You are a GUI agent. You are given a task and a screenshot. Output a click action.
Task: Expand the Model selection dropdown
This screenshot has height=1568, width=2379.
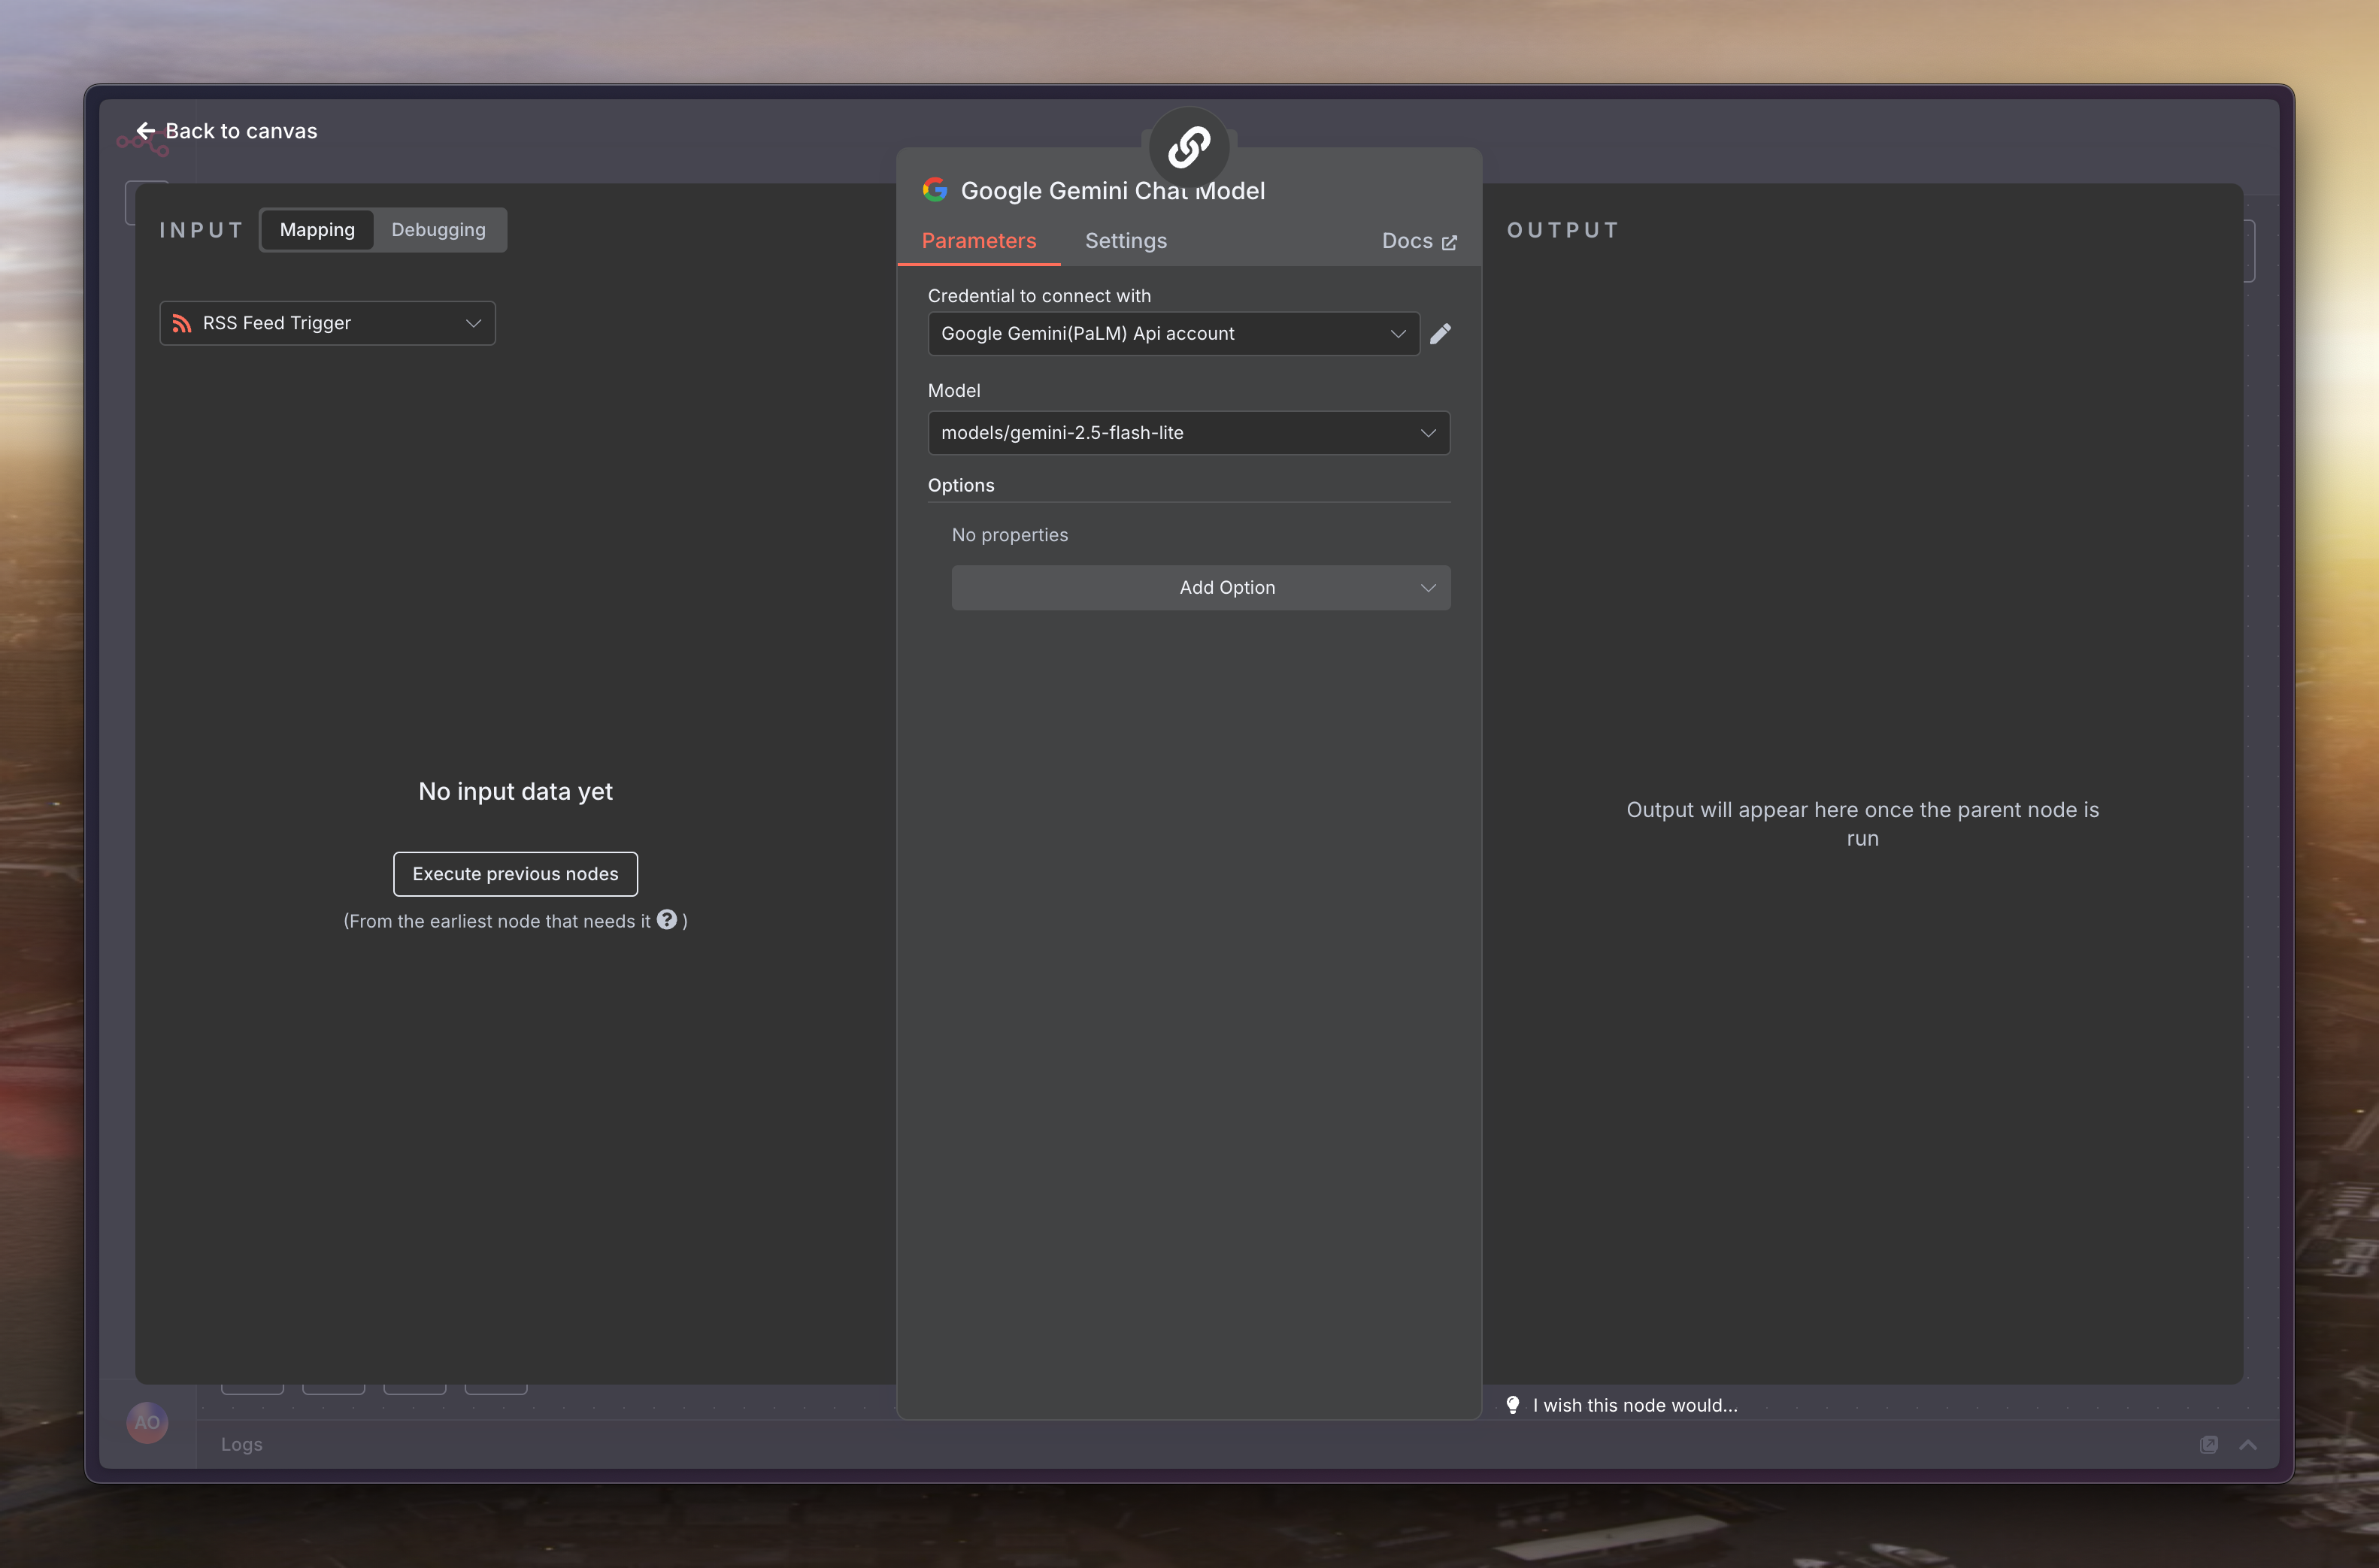point(1188,433)
